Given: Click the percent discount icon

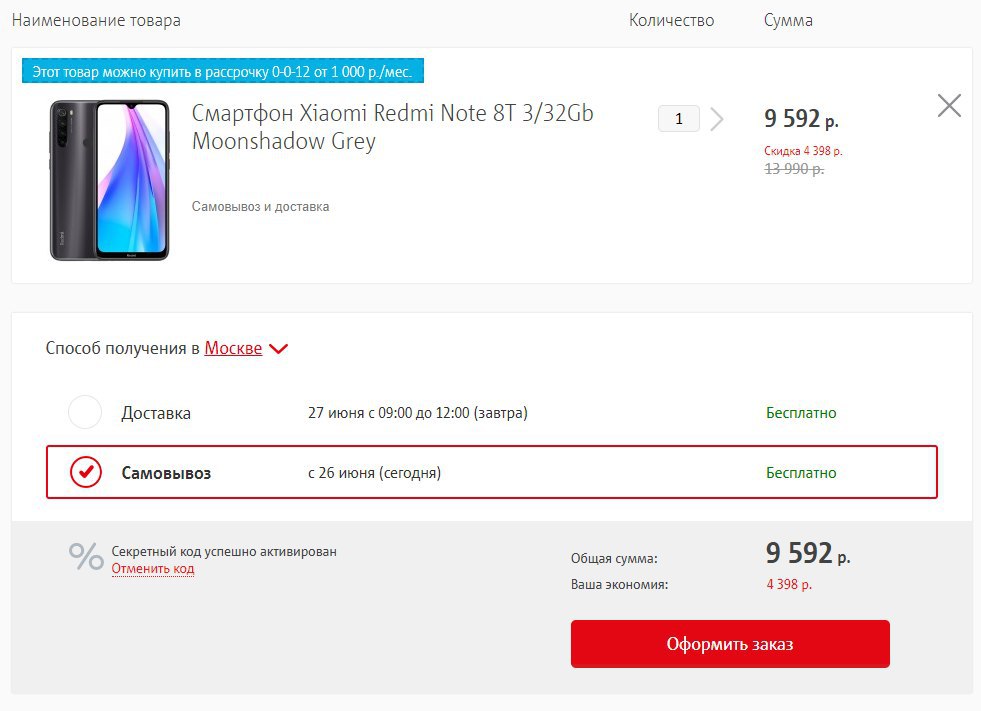Looking at the screenshot, I should 86,556.
